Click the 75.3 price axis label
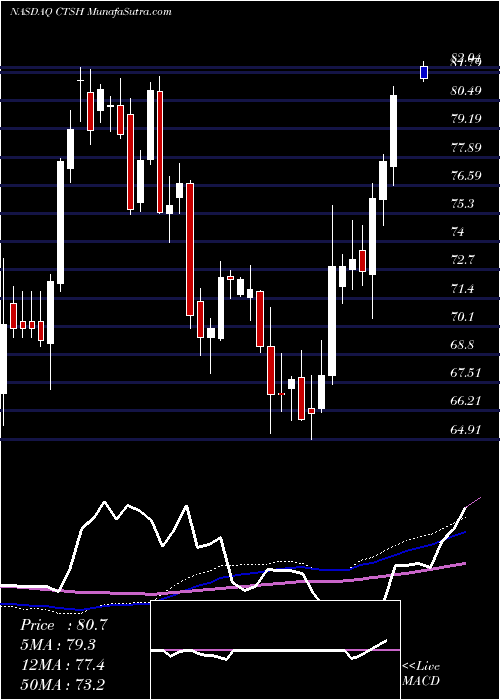The height and width of the screenshot is (700, 500). (x=463, y=203)
